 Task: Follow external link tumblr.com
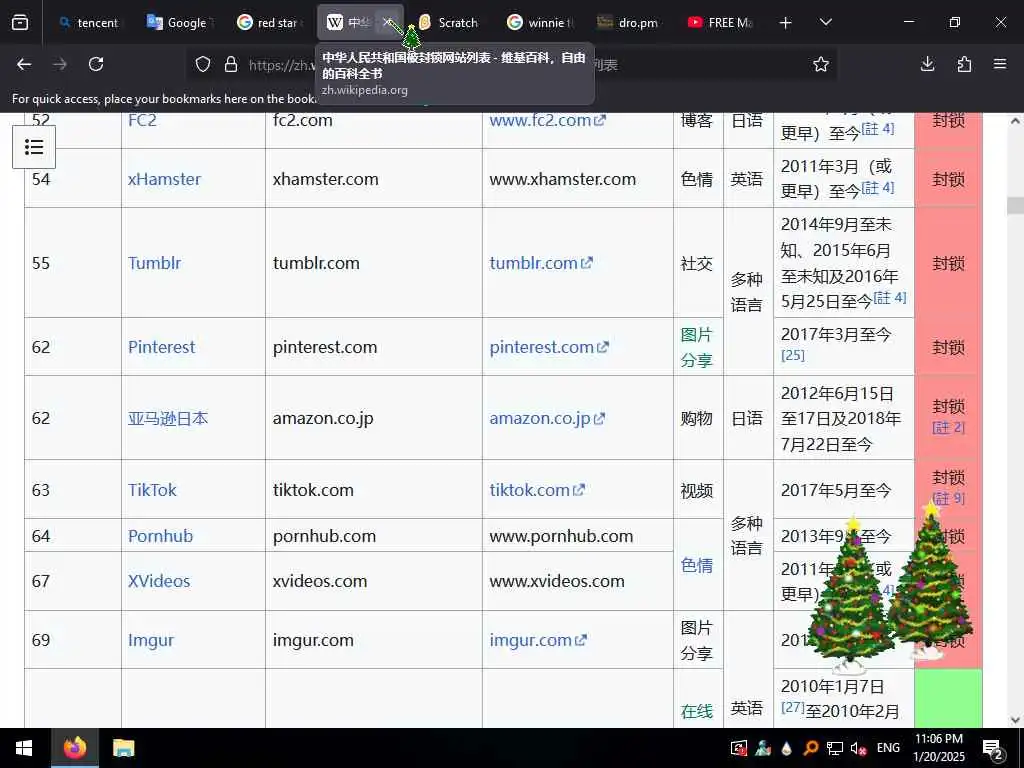point(541,263)
